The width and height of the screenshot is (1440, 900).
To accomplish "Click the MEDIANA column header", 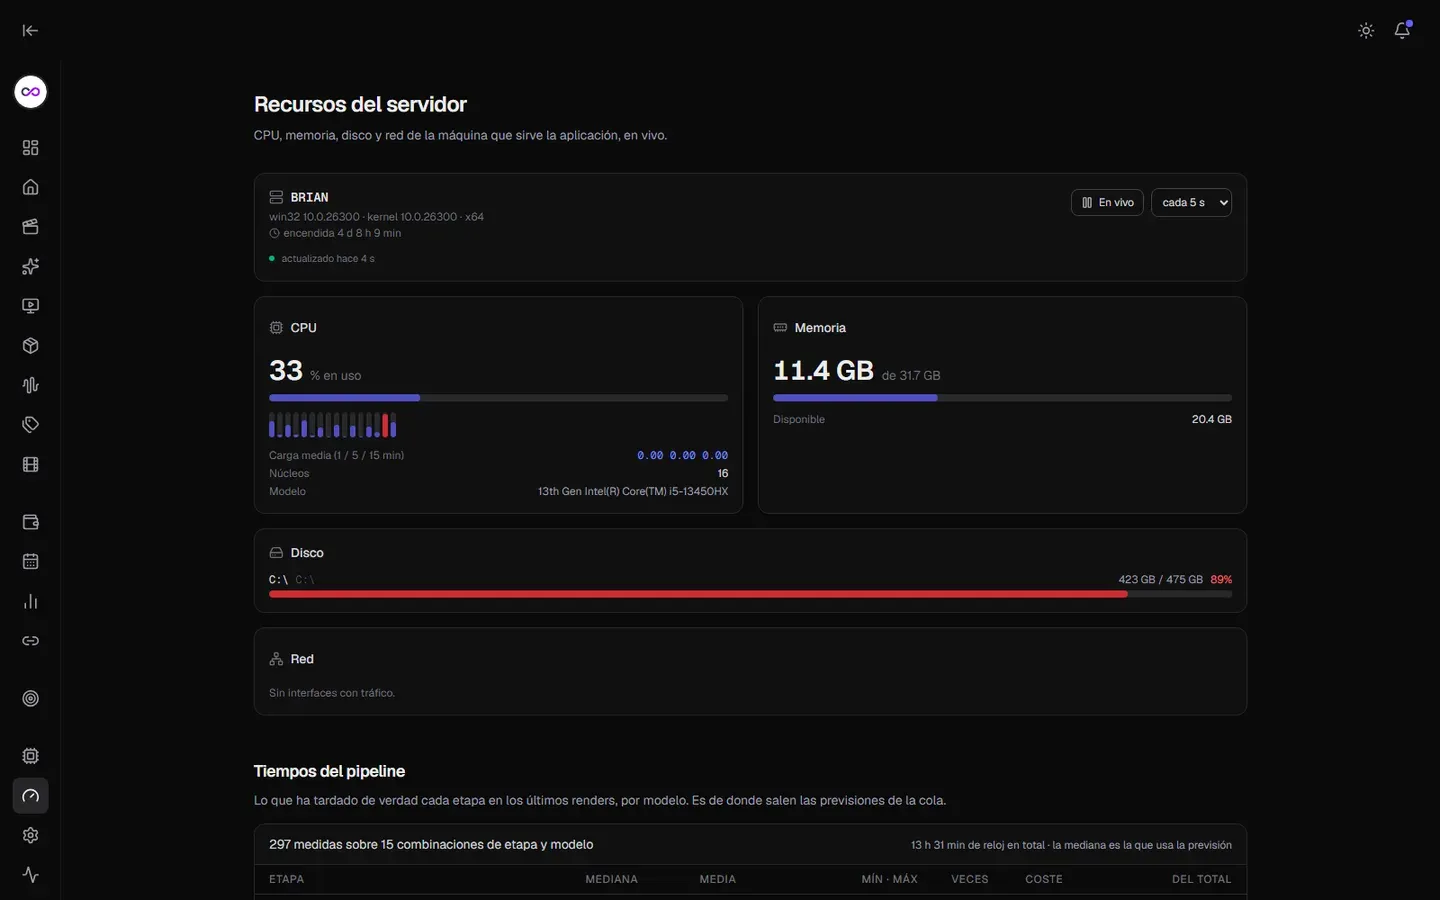I will pos(611,880).
